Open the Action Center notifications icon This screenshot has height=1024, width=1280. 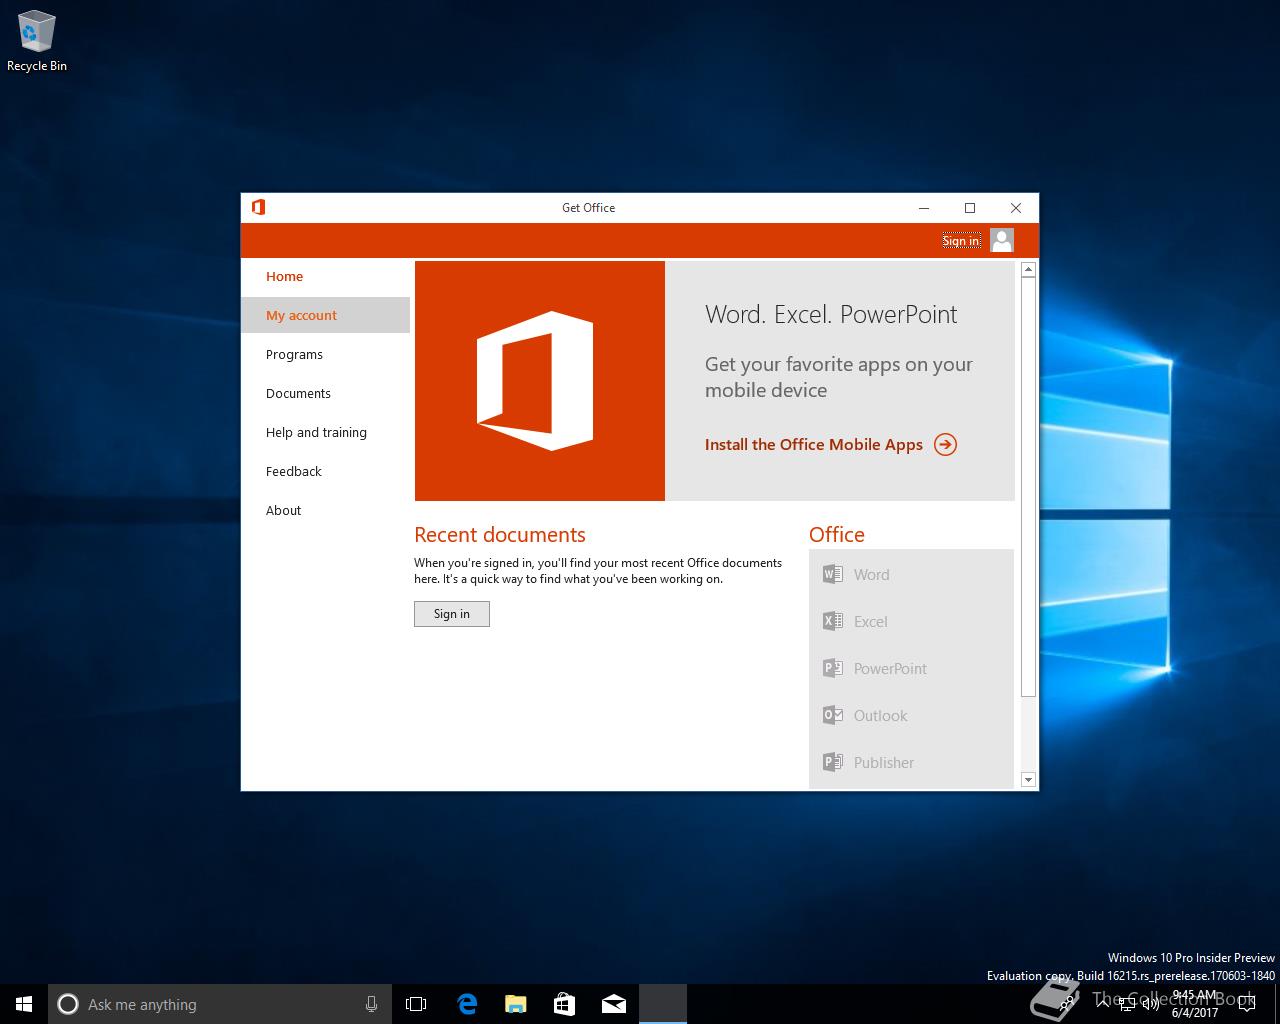[1246, 1004]
